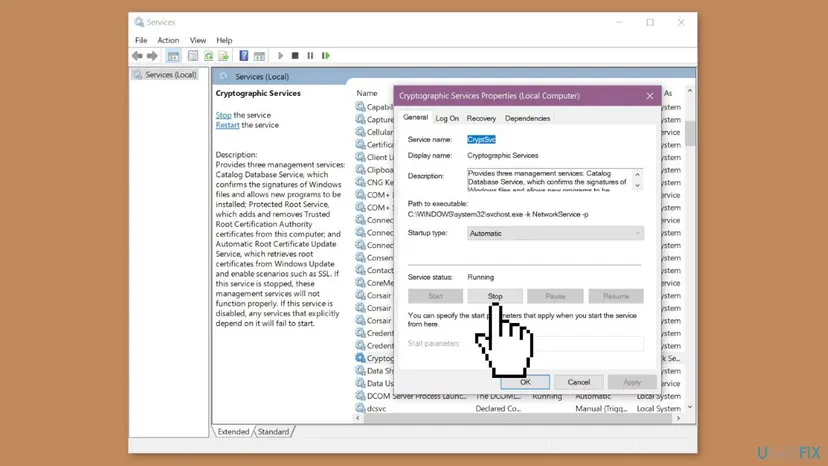Click the Back arrow in Services toolbar

pyautogui.click(x=137, y=55)
